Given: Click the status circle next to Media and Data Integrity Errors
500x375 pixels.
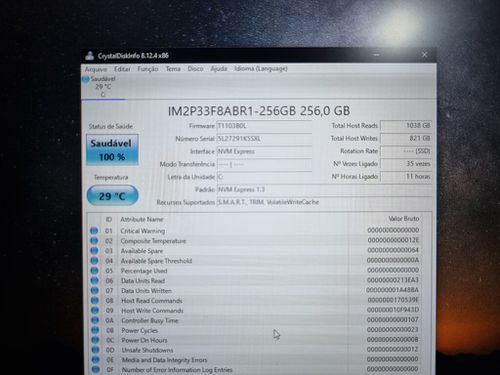Looking at the screenshot, I should [96, 360].
